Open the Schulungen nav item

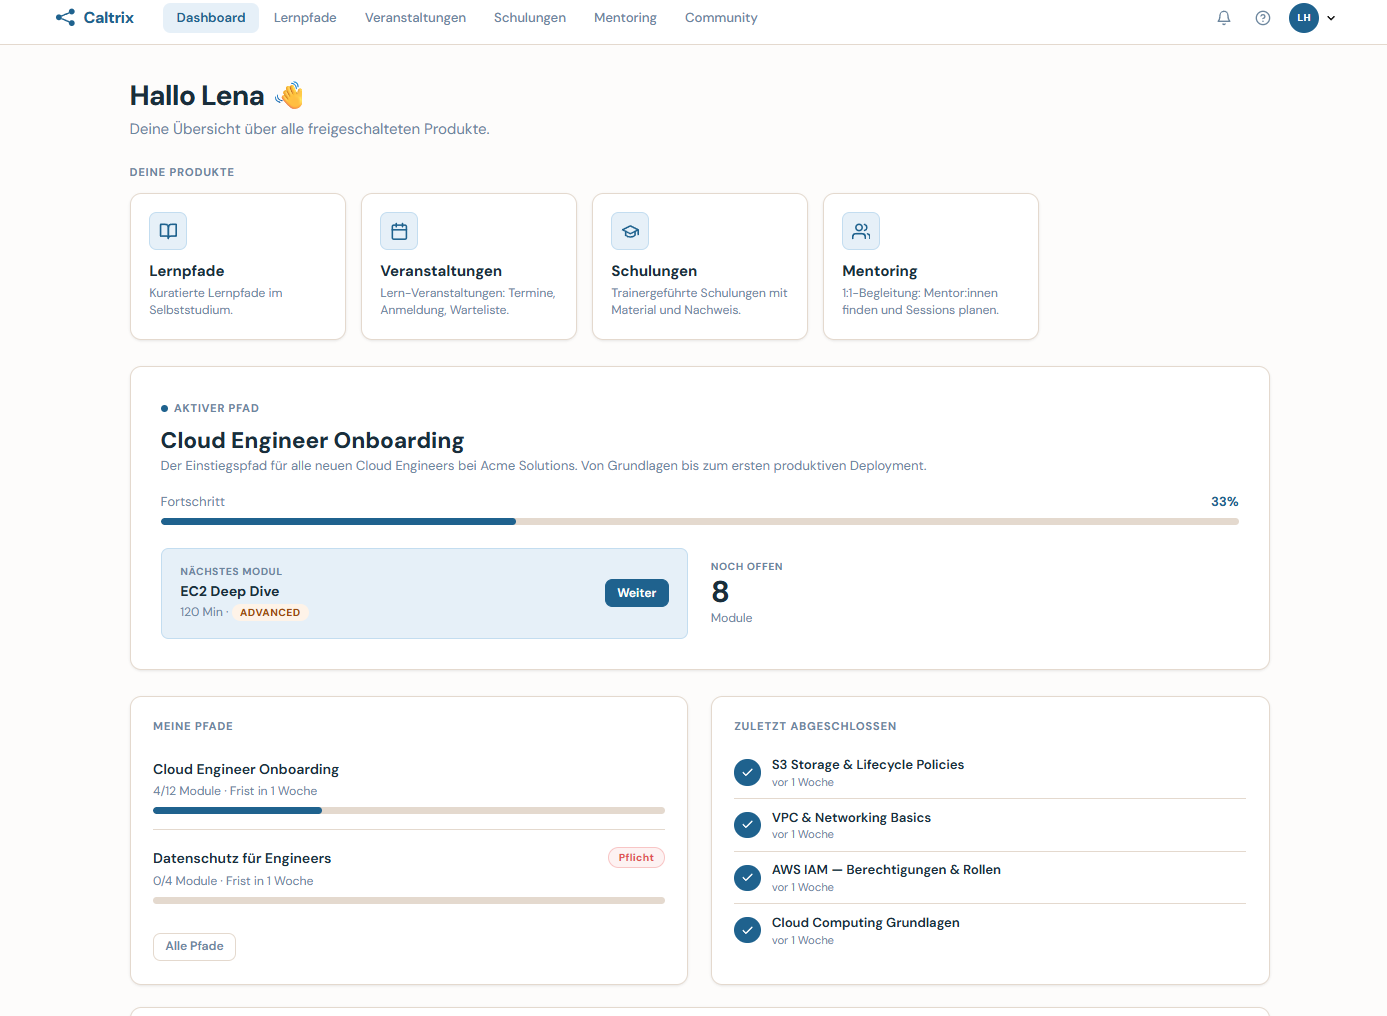point(530,18)
